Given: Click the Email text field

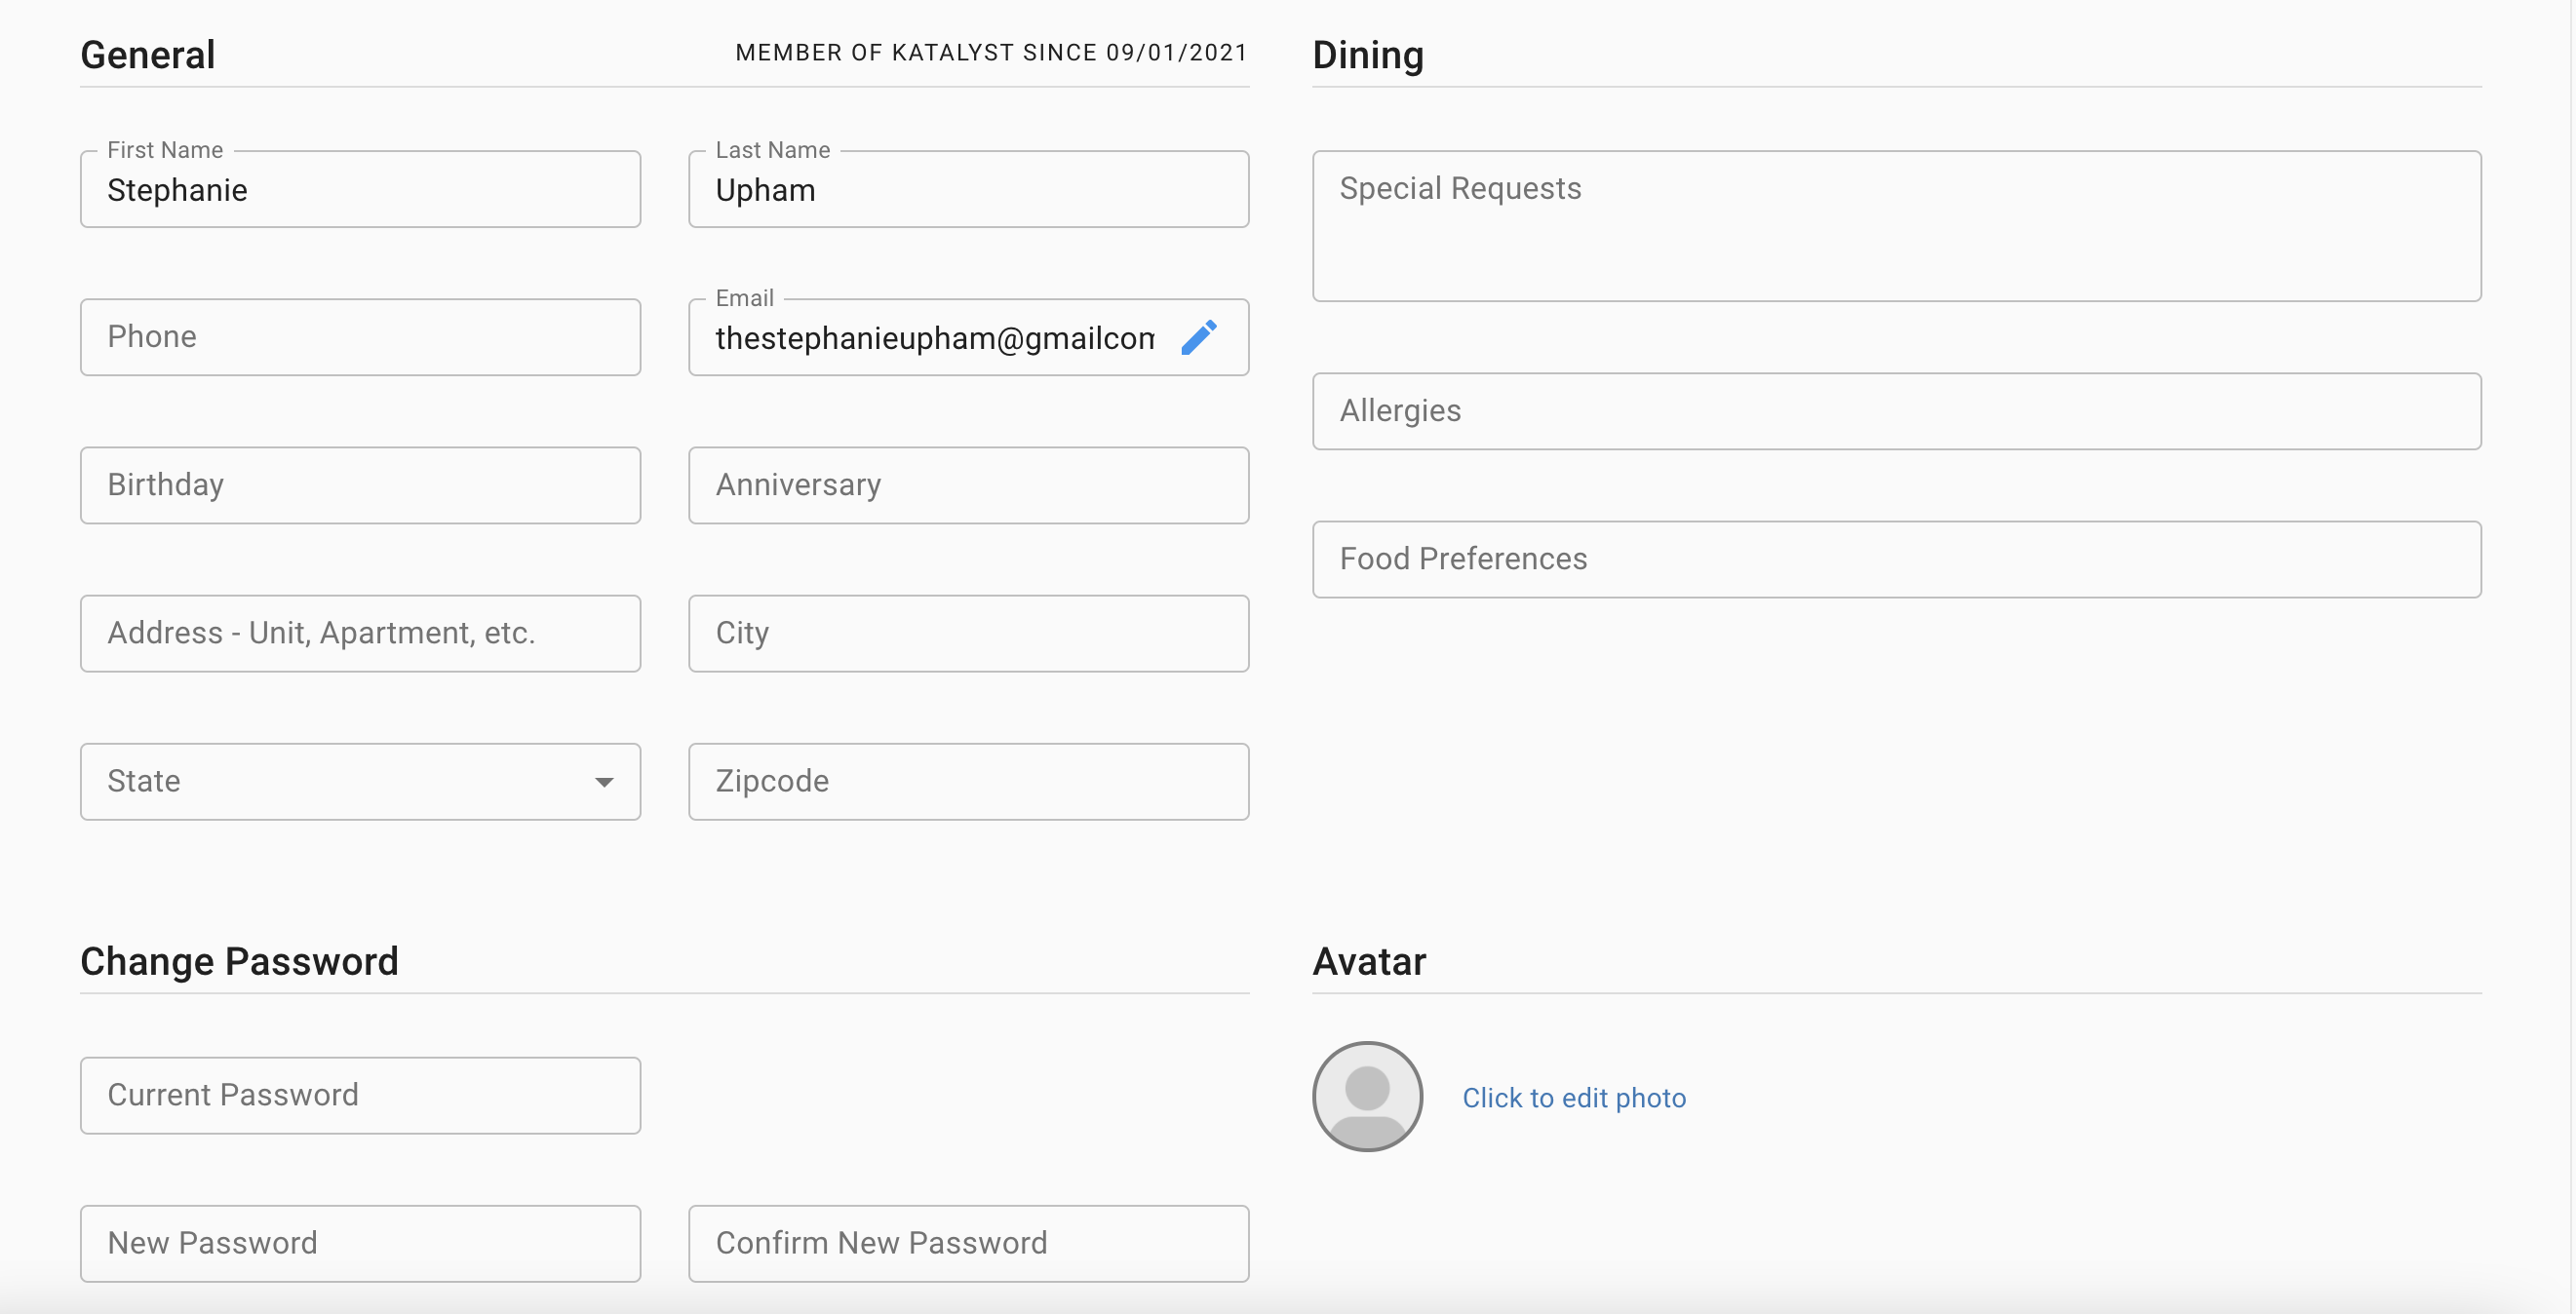Looking at the screenshot, I should (x=933, y=338).
